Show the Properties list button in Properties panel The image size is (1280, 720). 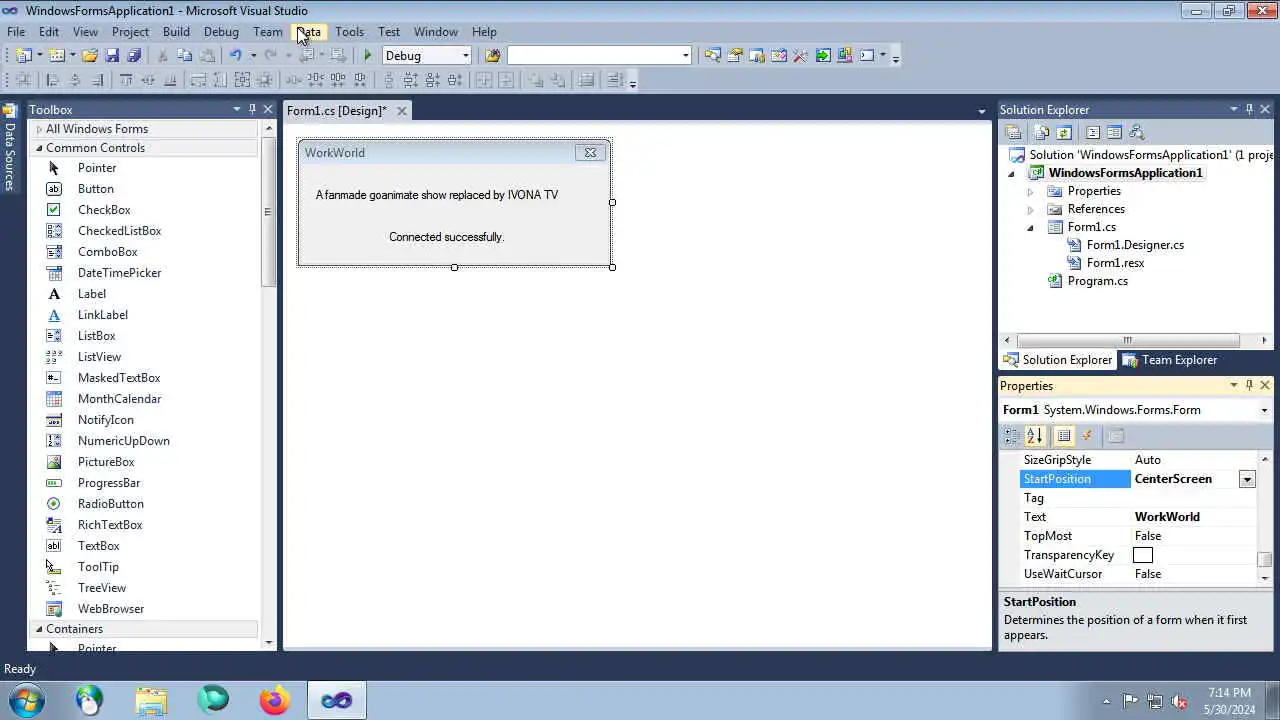point(1064,436)
